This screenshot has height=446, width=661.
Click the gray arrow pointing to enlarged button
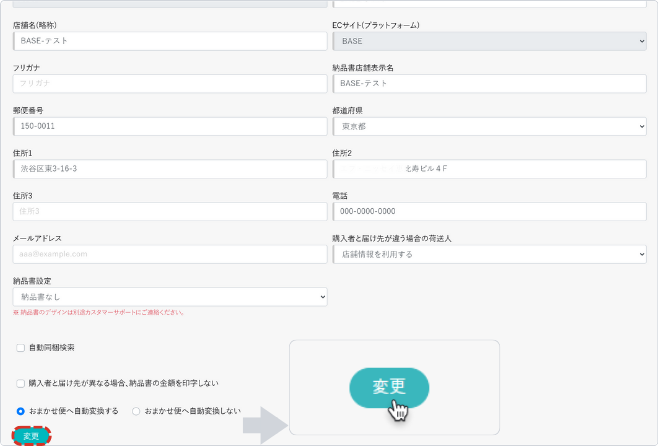click(x=265, y=425)
